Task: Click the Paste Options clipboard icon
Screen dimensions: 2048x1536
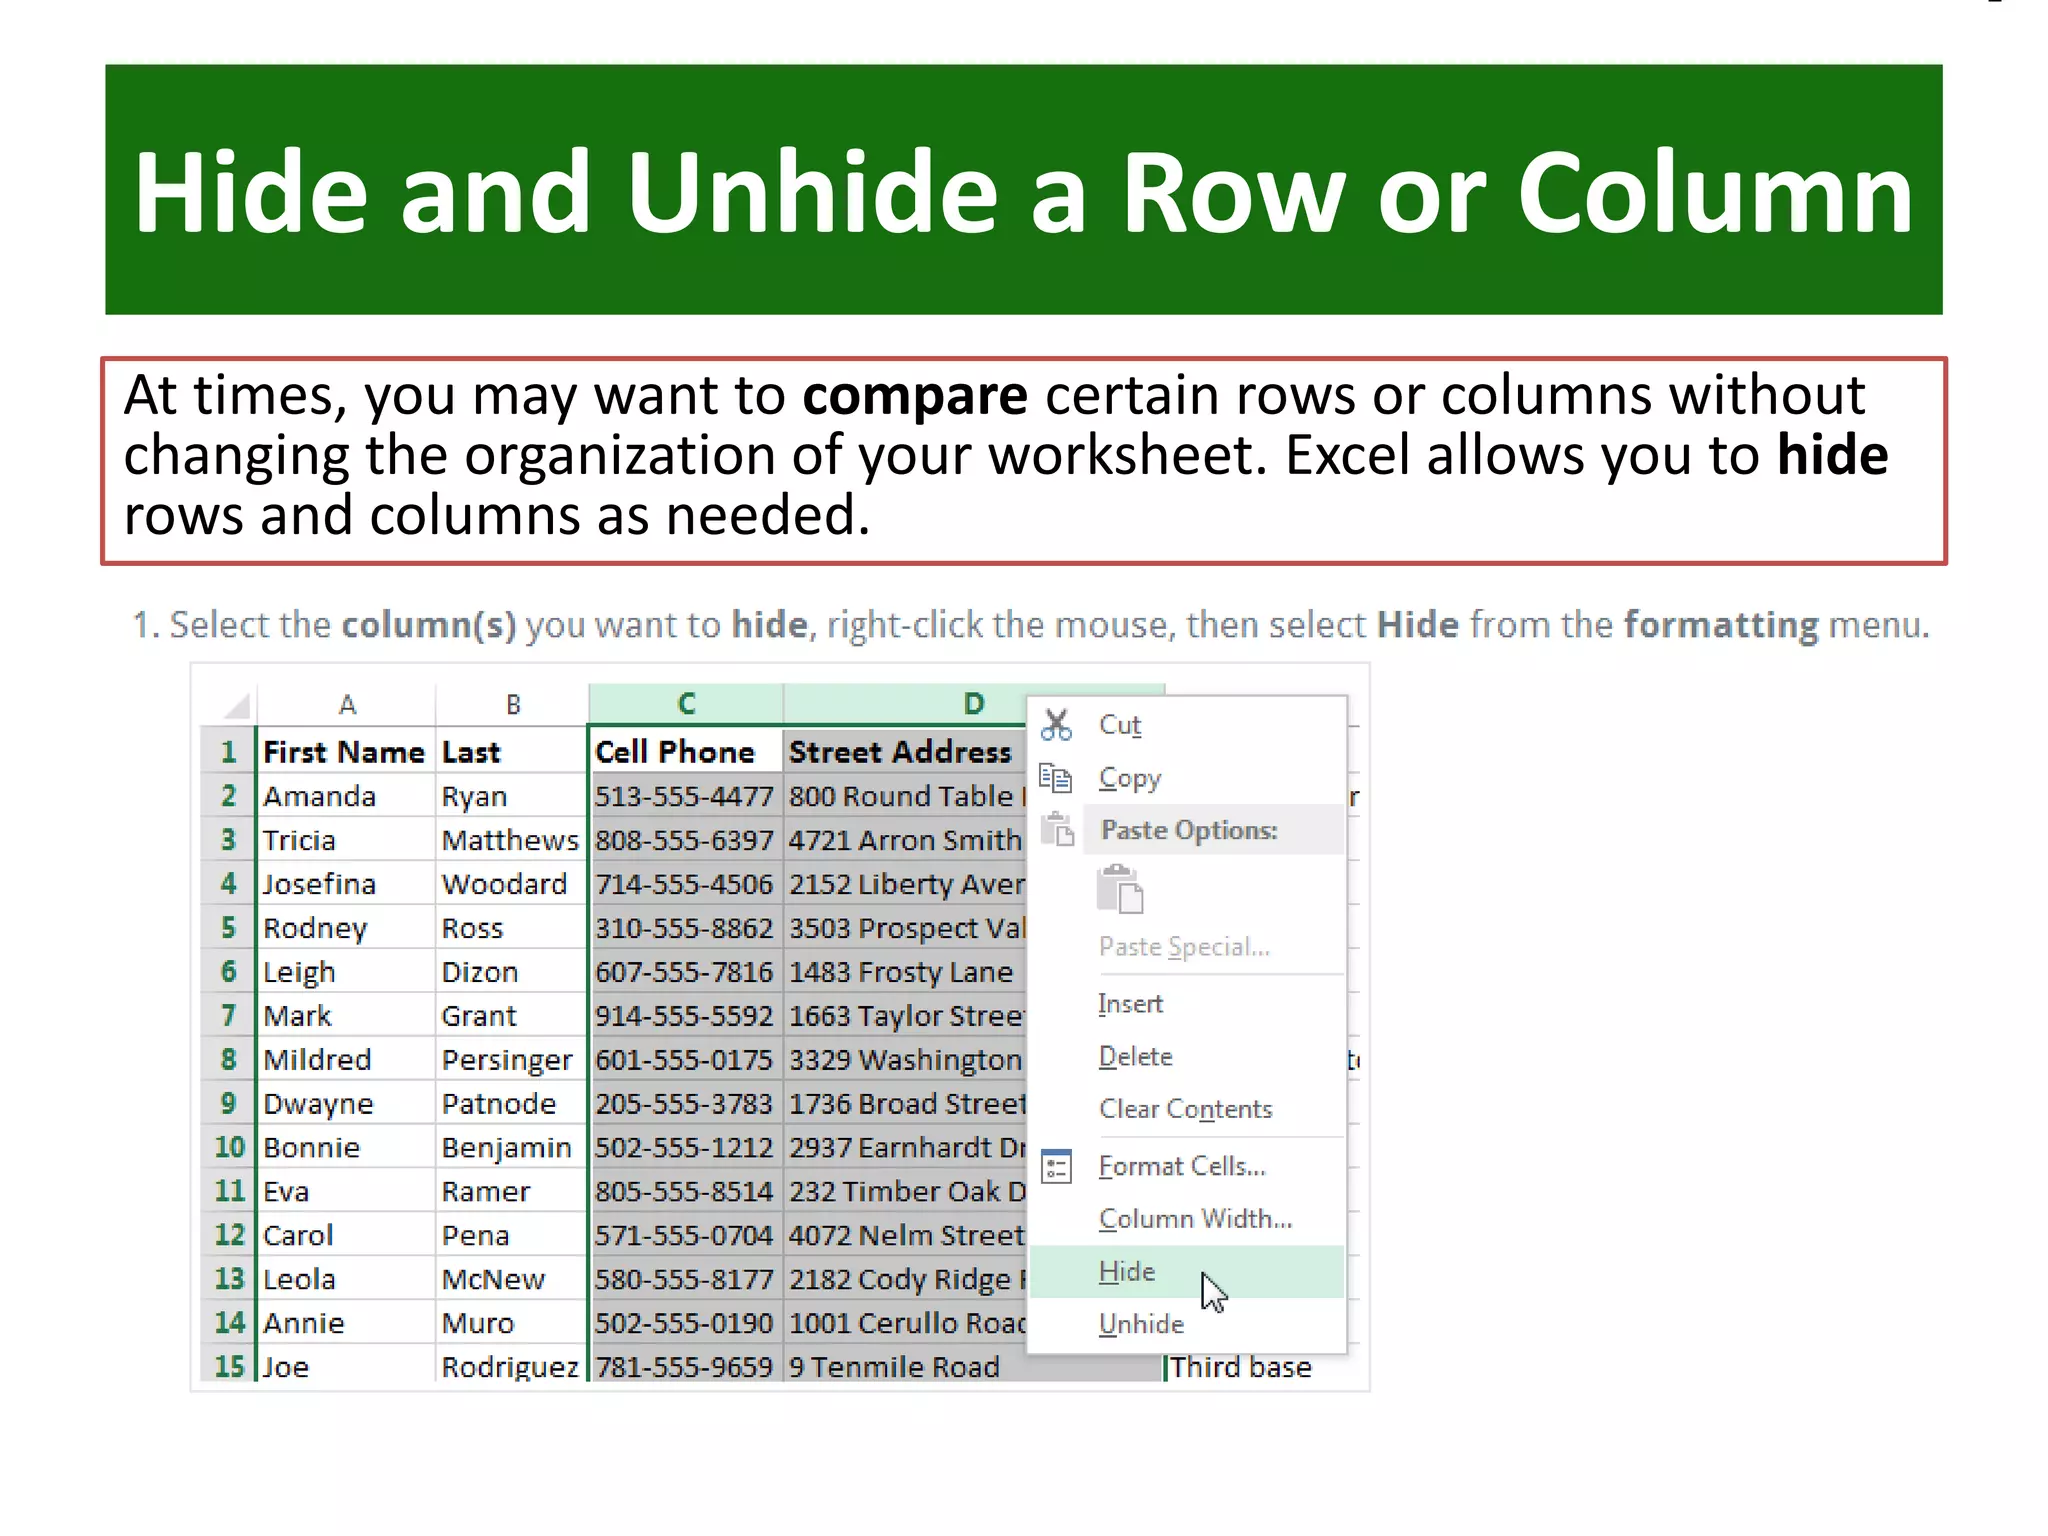Action: click(x=1057, y=830)
